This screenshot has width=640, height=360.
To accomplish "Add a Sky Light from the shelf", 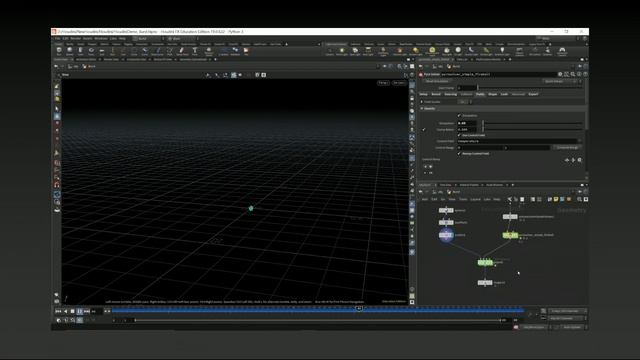I will point(447,51).
